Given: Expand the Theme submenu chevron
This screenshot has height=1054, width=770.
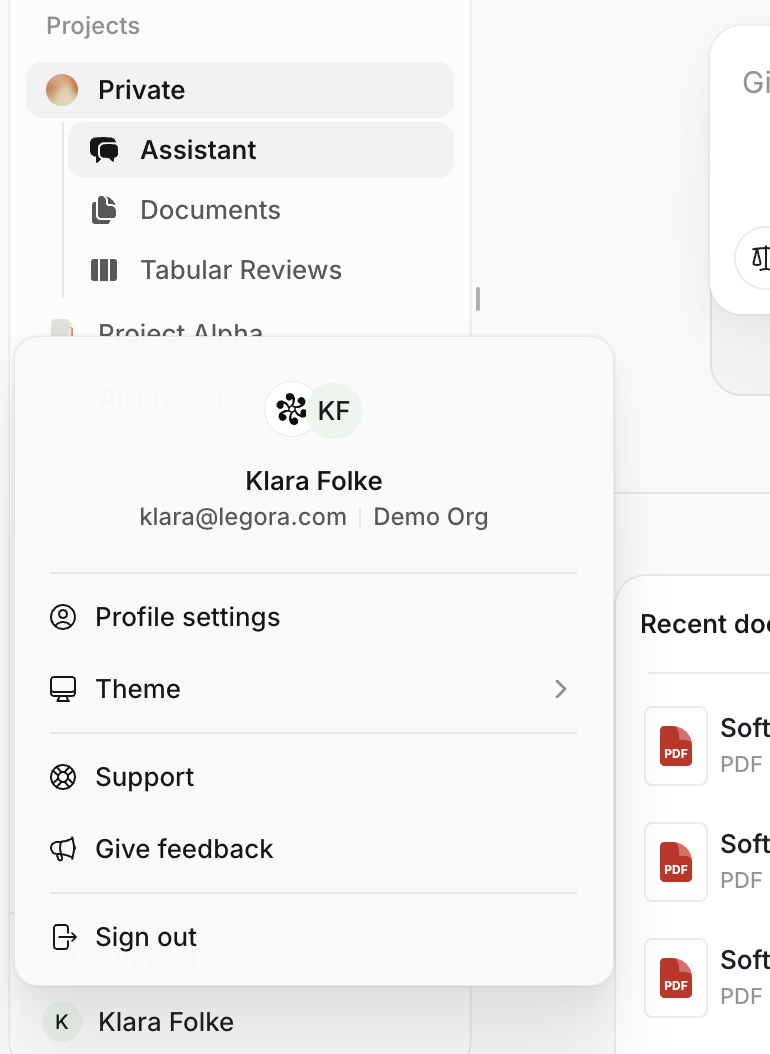Looking at the screenshot, I should pos(560,689).
